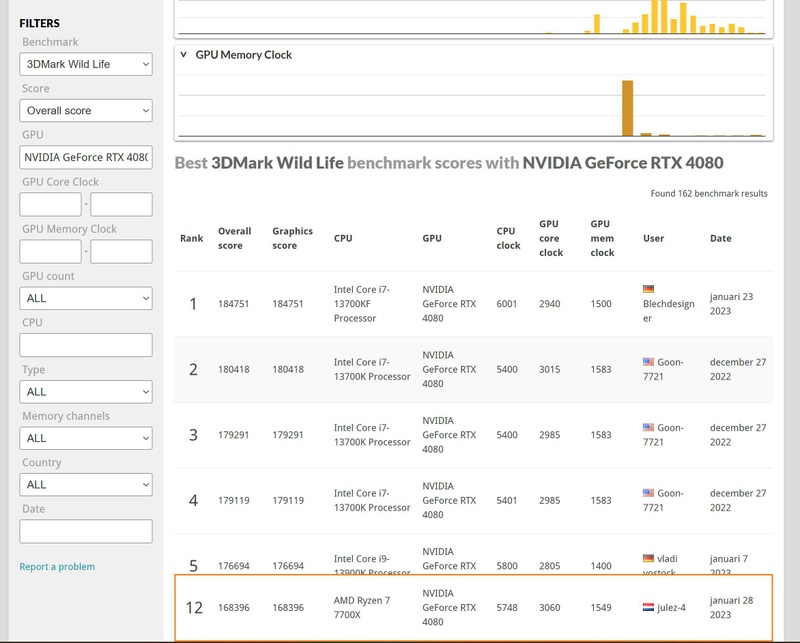
Task: Focus the CPU filter text field
Action: (x=86, y=345)
